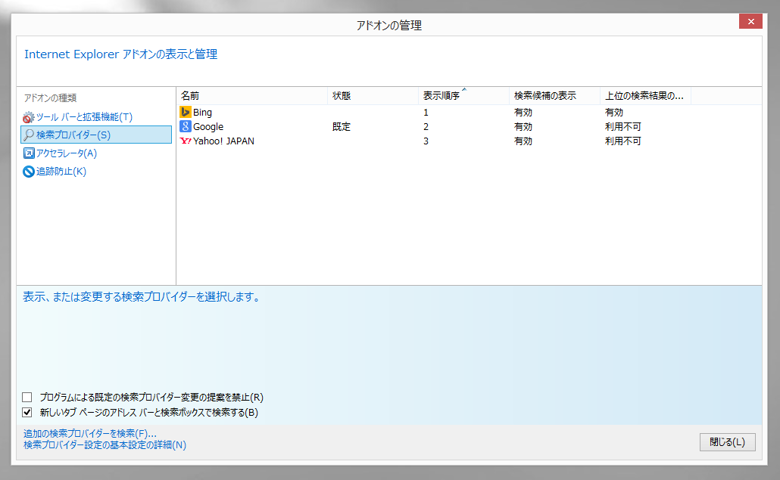The width and height of the screenshot is (780, 480).
Task: Click the アクセラレータ icon
Action: pos(29,153)
